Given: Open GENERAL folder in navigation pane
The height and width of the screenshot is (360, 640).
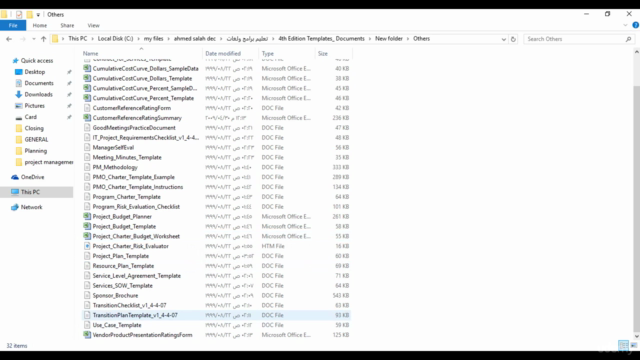Looking at the screenshot, I should (36, 140).
